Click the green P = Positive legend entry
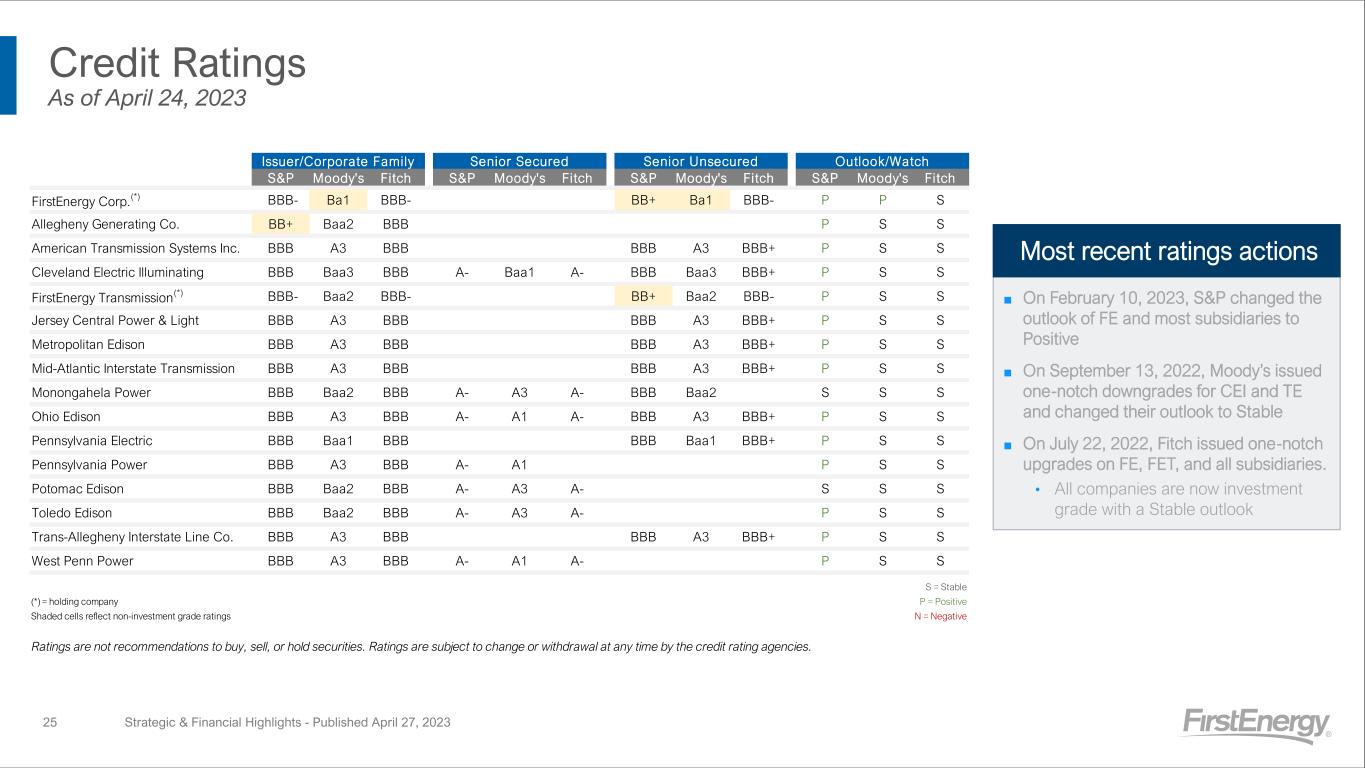 pos(943,601)
